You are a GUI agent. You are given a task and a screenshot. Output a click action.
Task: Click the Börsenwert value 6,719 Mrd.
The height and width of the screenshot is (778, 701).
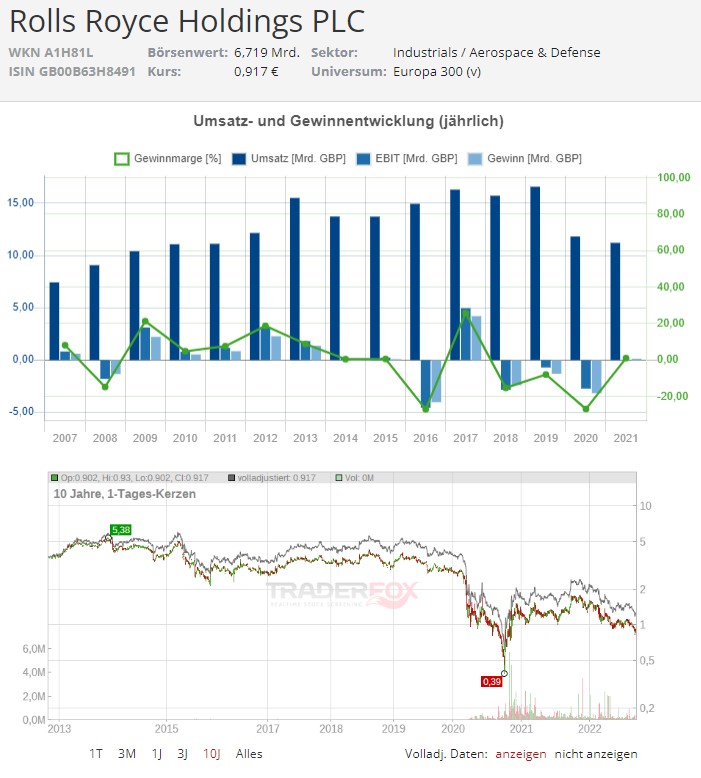tap(267, 53)
